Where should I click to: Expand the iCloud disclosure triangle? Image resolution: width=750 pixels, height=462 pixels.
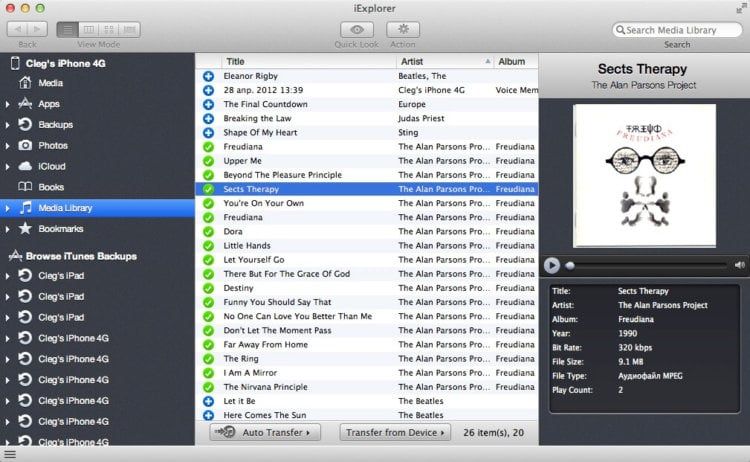[7, 166]
